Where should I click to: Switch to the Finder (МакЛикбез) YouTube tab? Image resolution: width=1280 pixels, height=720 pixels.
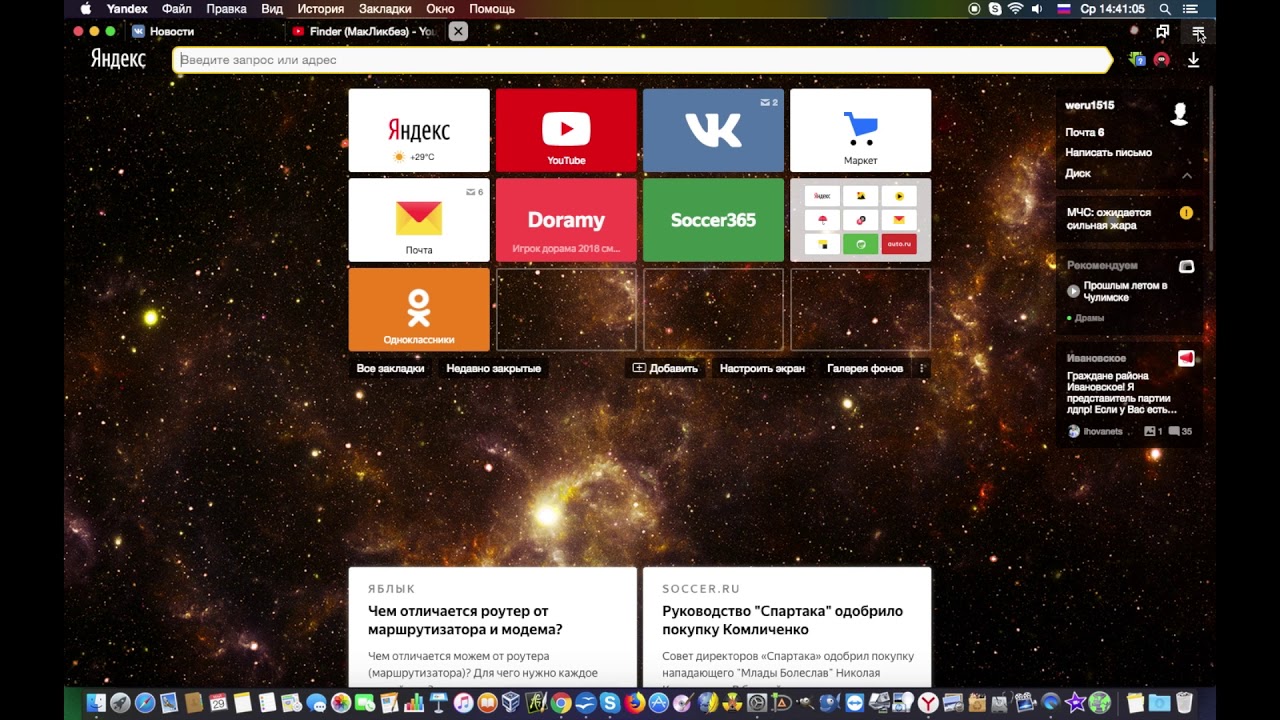pyautogui.click(x=365, y=32)
